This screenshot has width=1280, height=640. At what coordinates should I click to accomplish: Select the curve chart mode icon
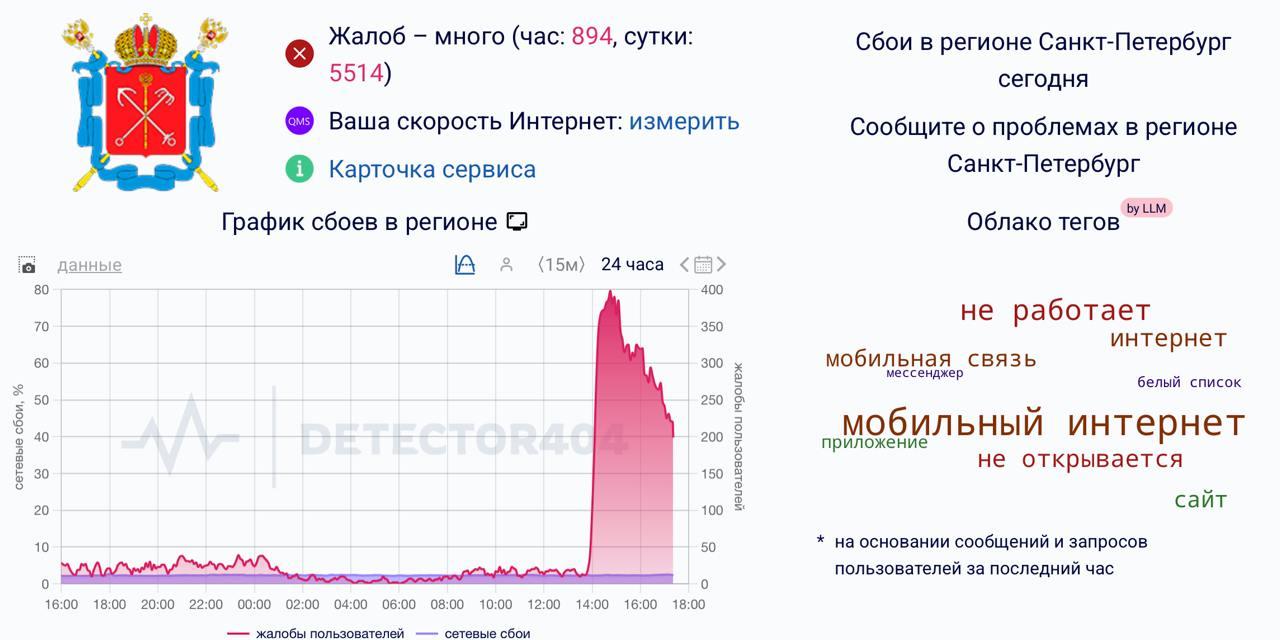465,264
